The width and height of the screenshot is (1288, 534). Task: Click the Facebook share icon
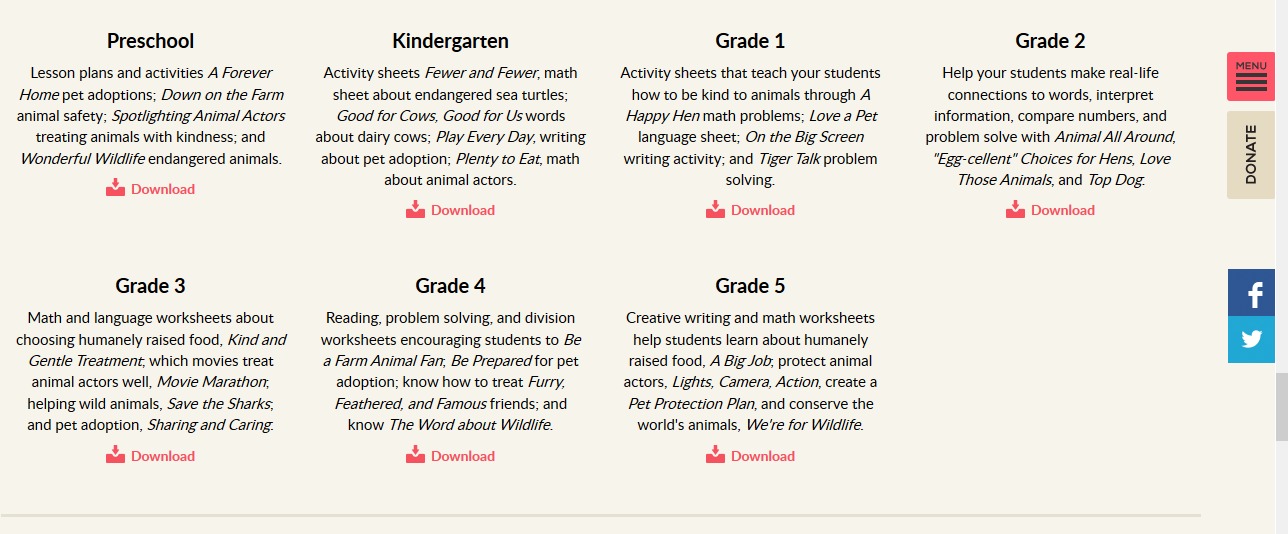pos(1251,293)
